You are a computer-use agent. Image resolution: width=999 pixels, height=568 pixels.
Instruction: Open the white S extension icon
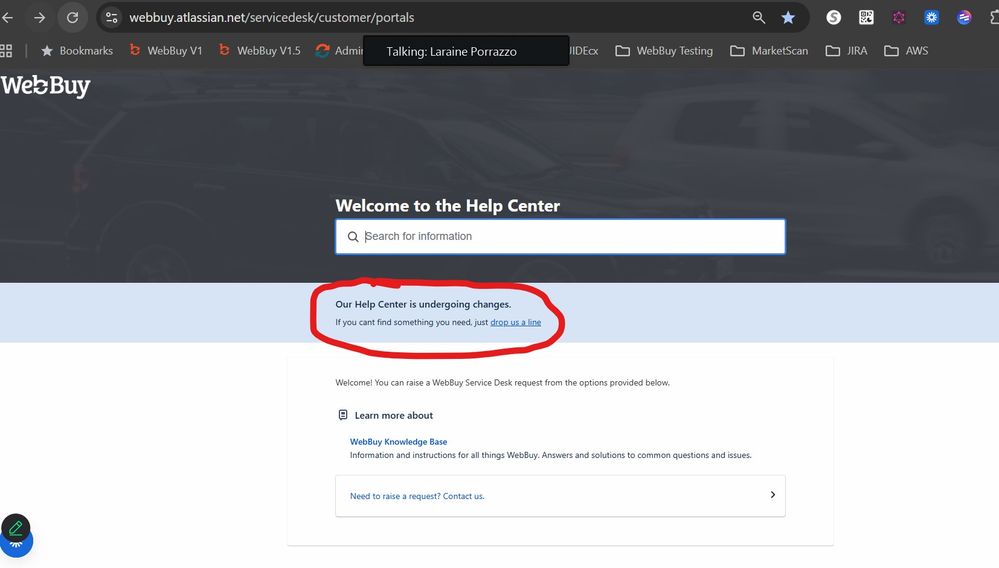click(x=833, y=18)
